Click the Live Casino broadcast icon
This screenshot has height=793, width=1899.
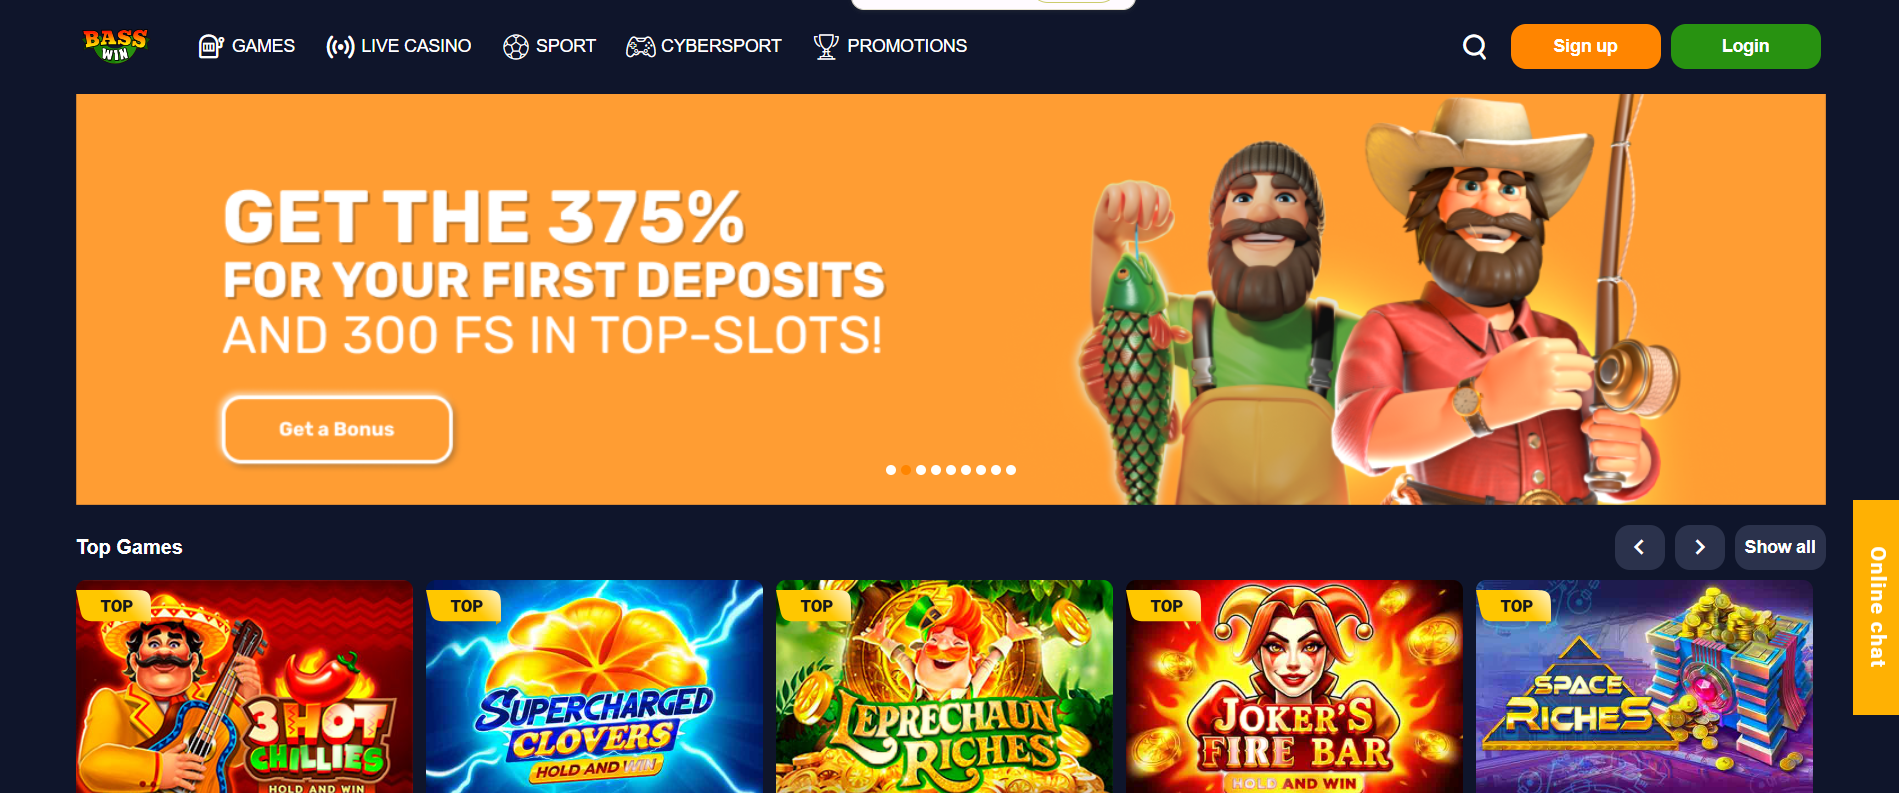pyautogui.click(x=340, y=47)
